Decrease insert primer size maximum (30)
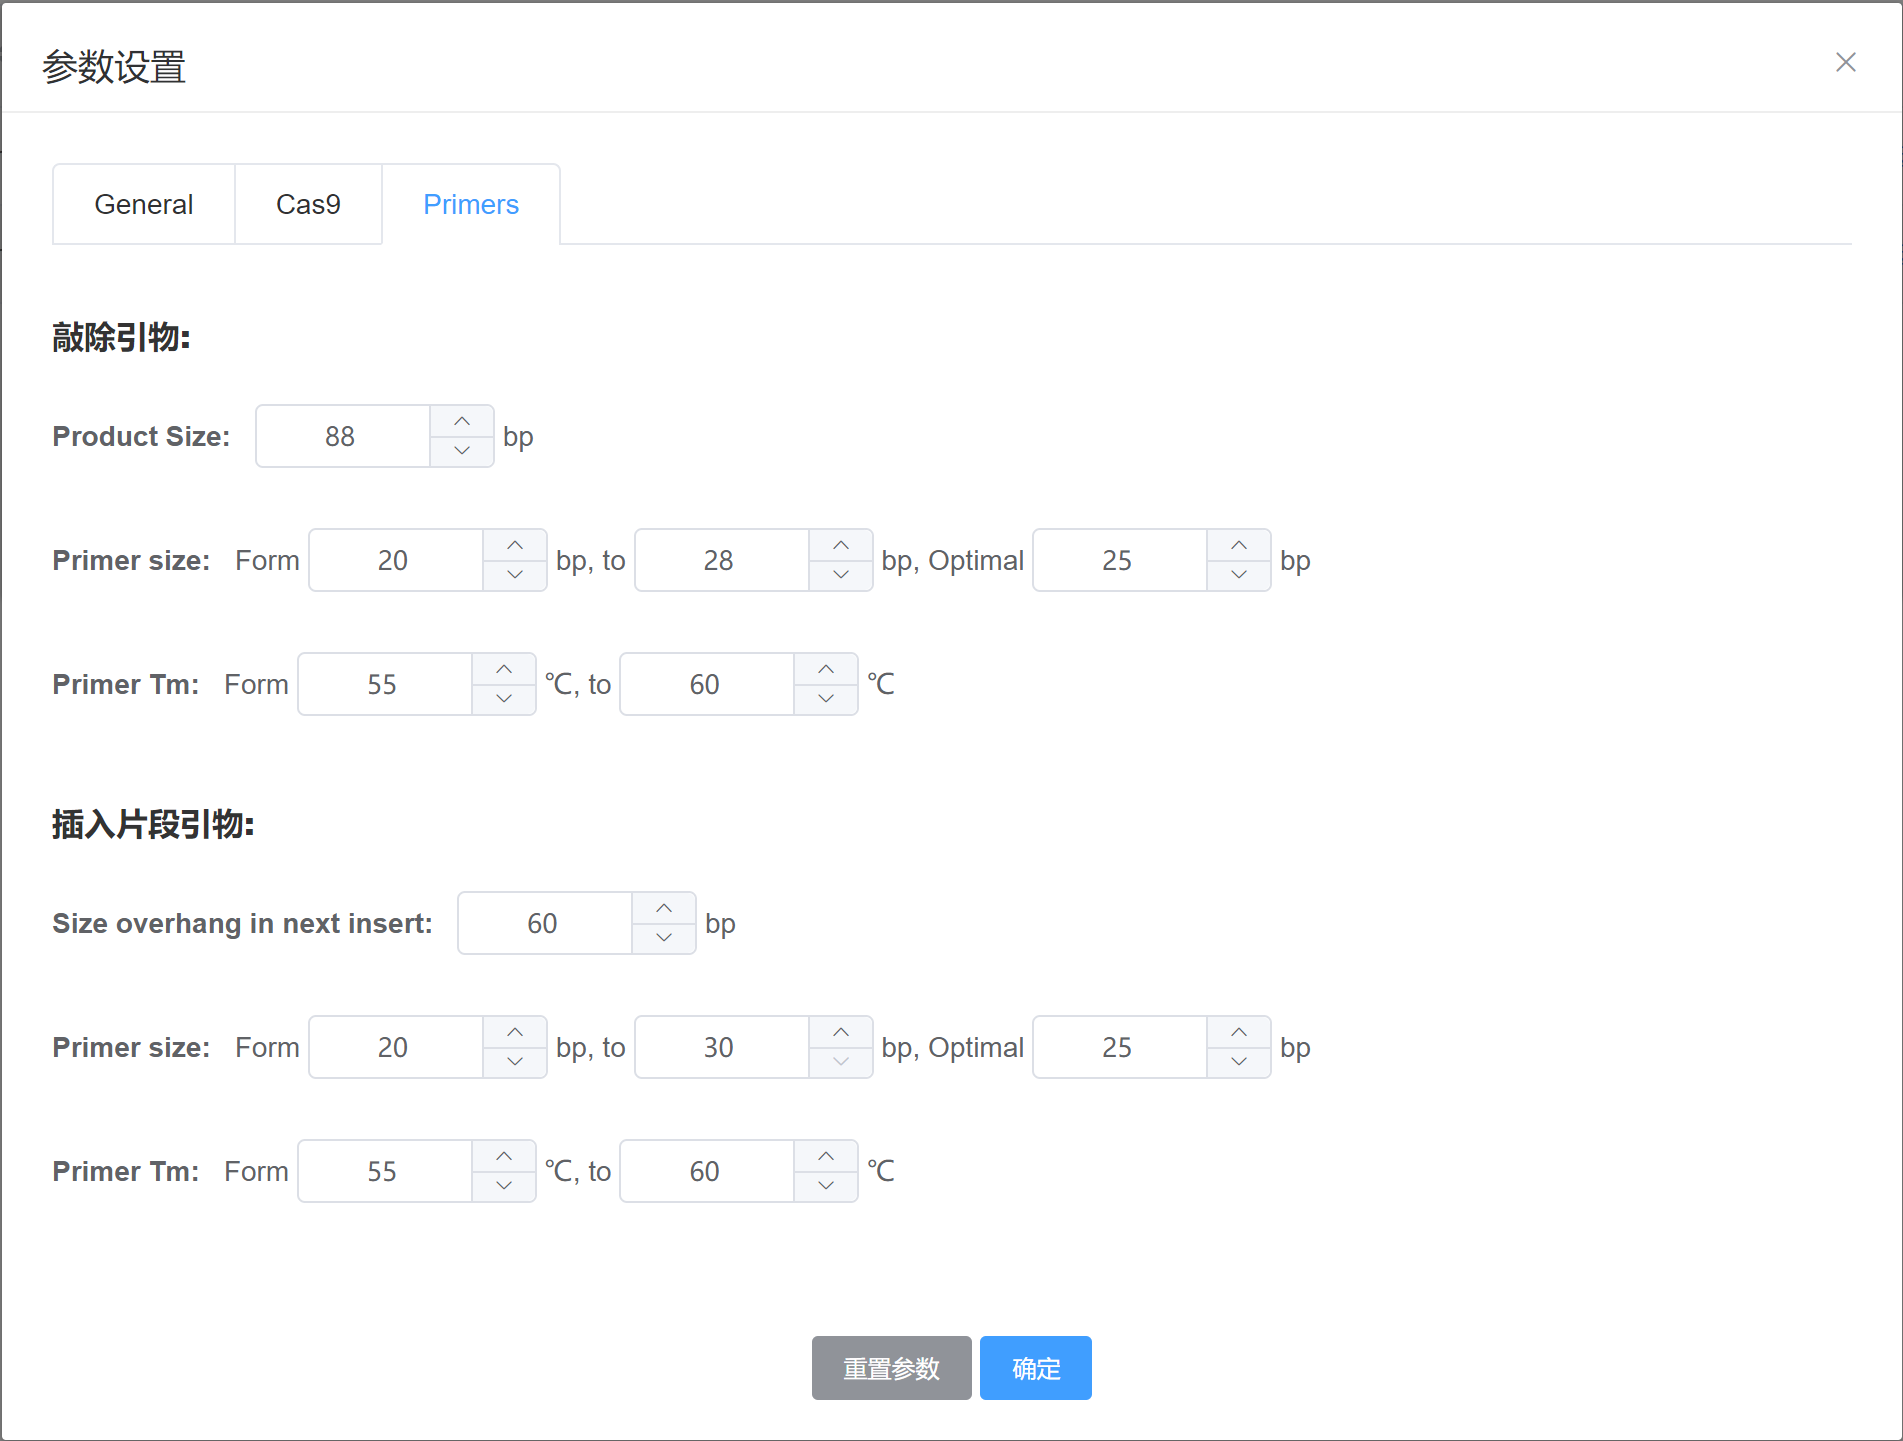 (841, 1062)
